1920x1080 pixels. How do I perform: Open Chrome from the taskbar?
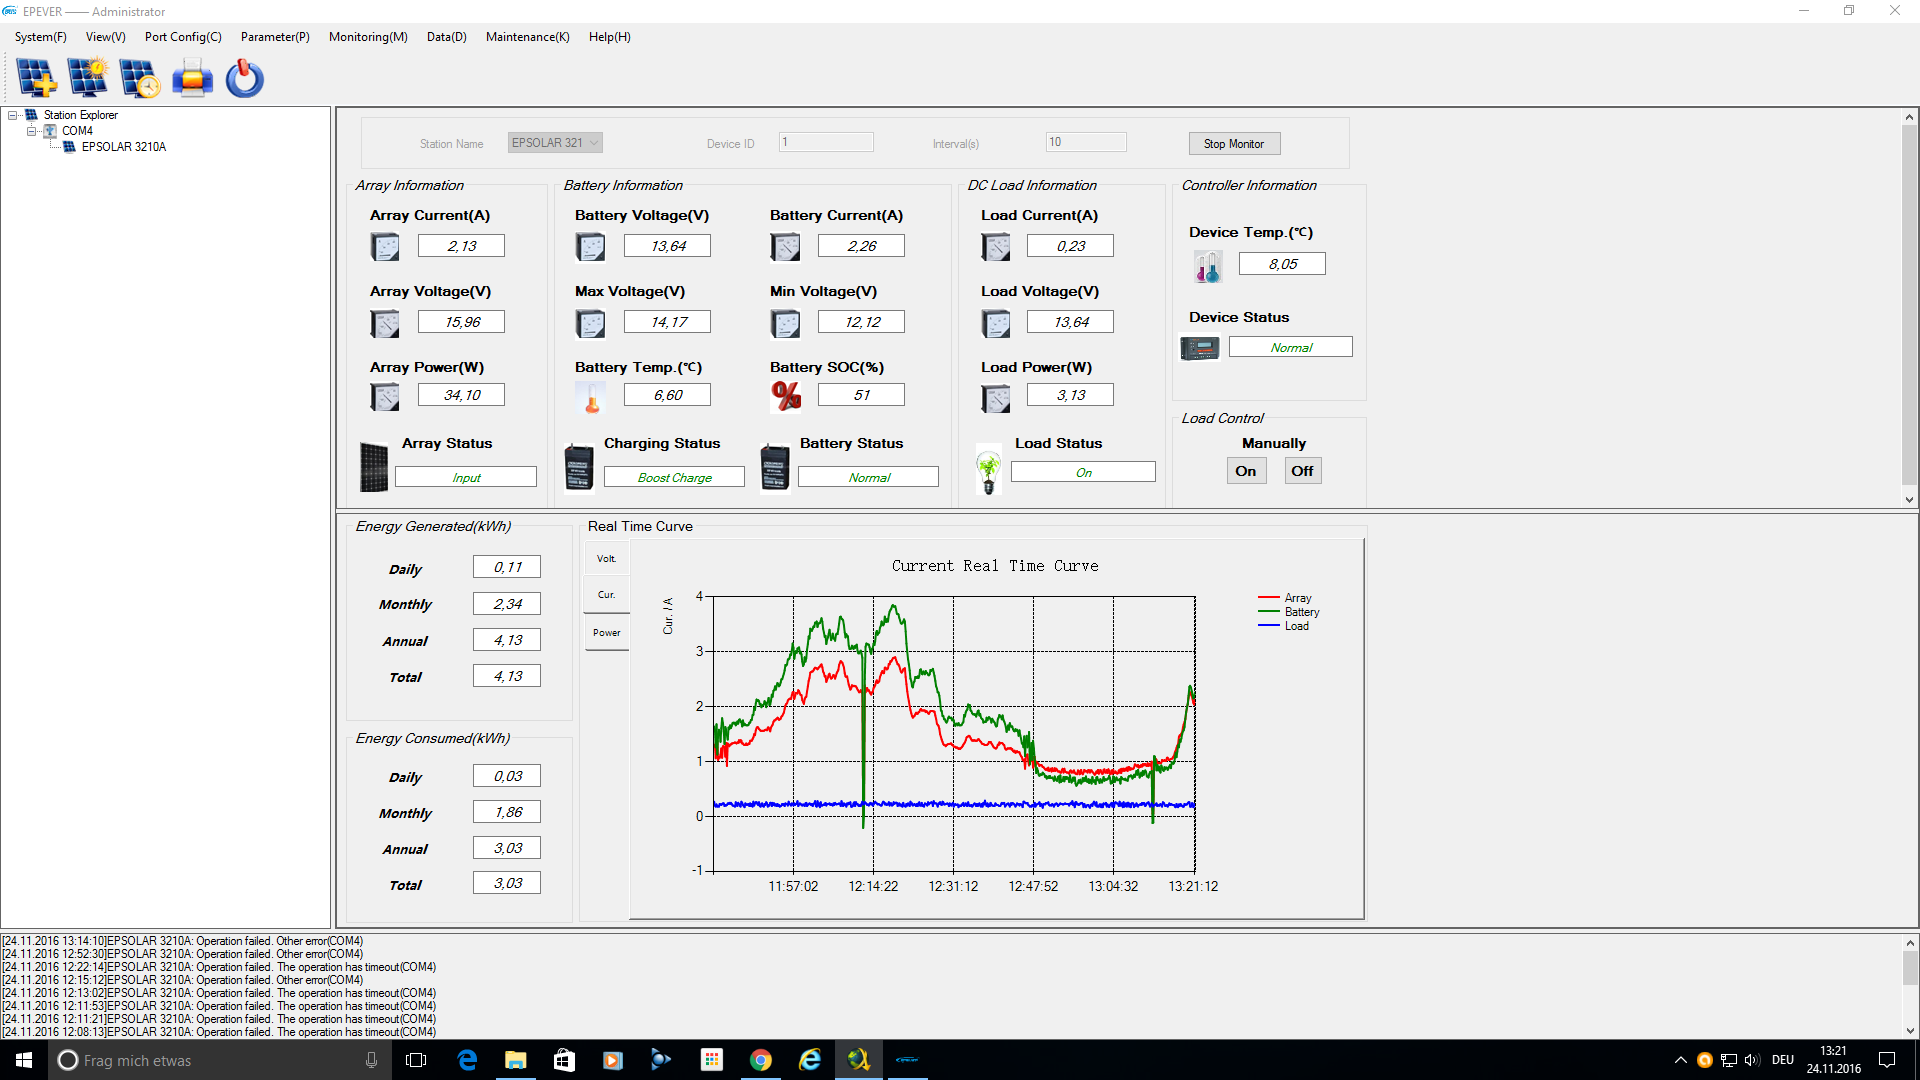click(760, 1060)
